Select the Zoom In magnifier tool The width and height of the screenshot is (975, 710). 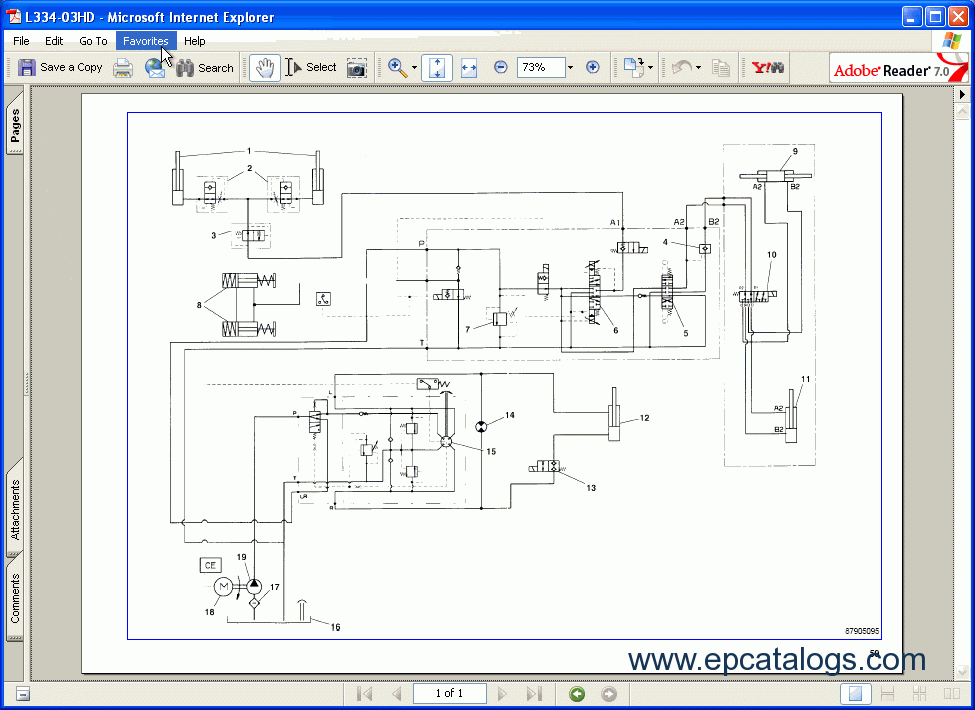coord(397,67)
